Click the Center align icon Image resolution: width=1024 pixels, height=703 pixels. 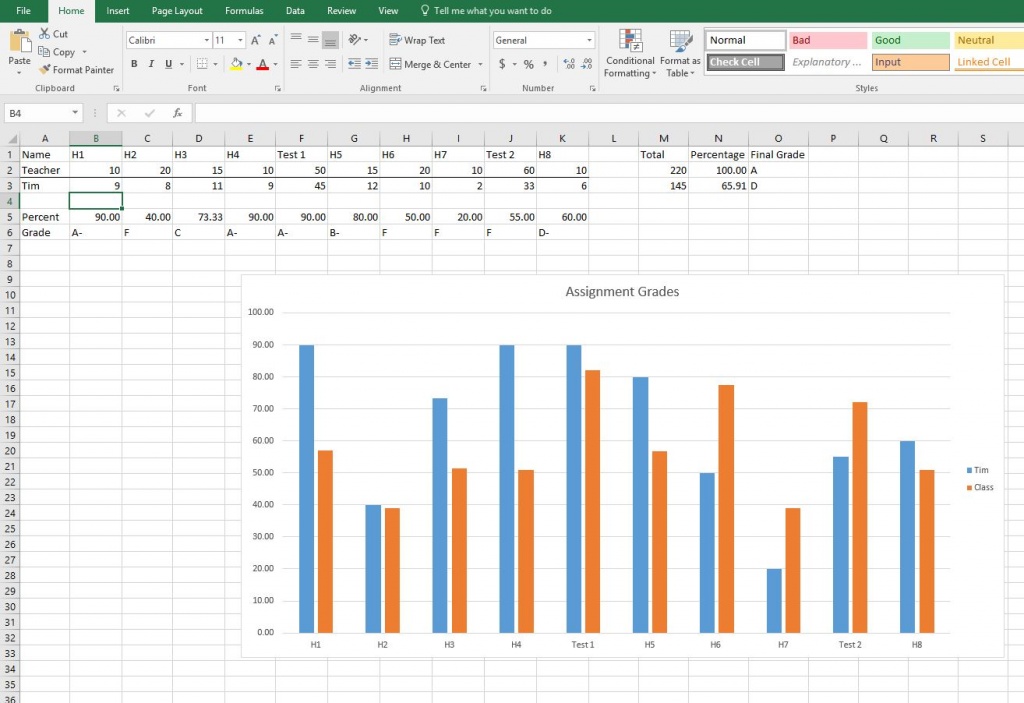pyautogui.click(x=313, y=64)
